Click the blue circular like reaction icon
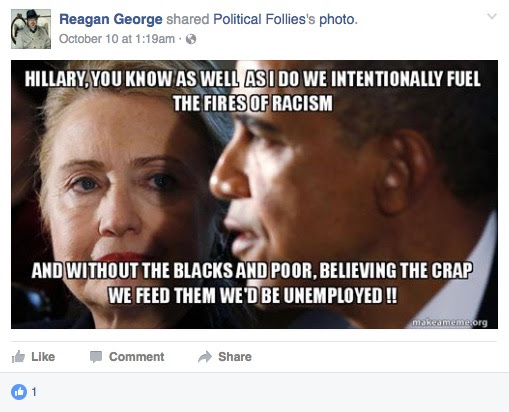Viewport: 509px width, 412px height. pyautogui.click(x=19, y=392)
